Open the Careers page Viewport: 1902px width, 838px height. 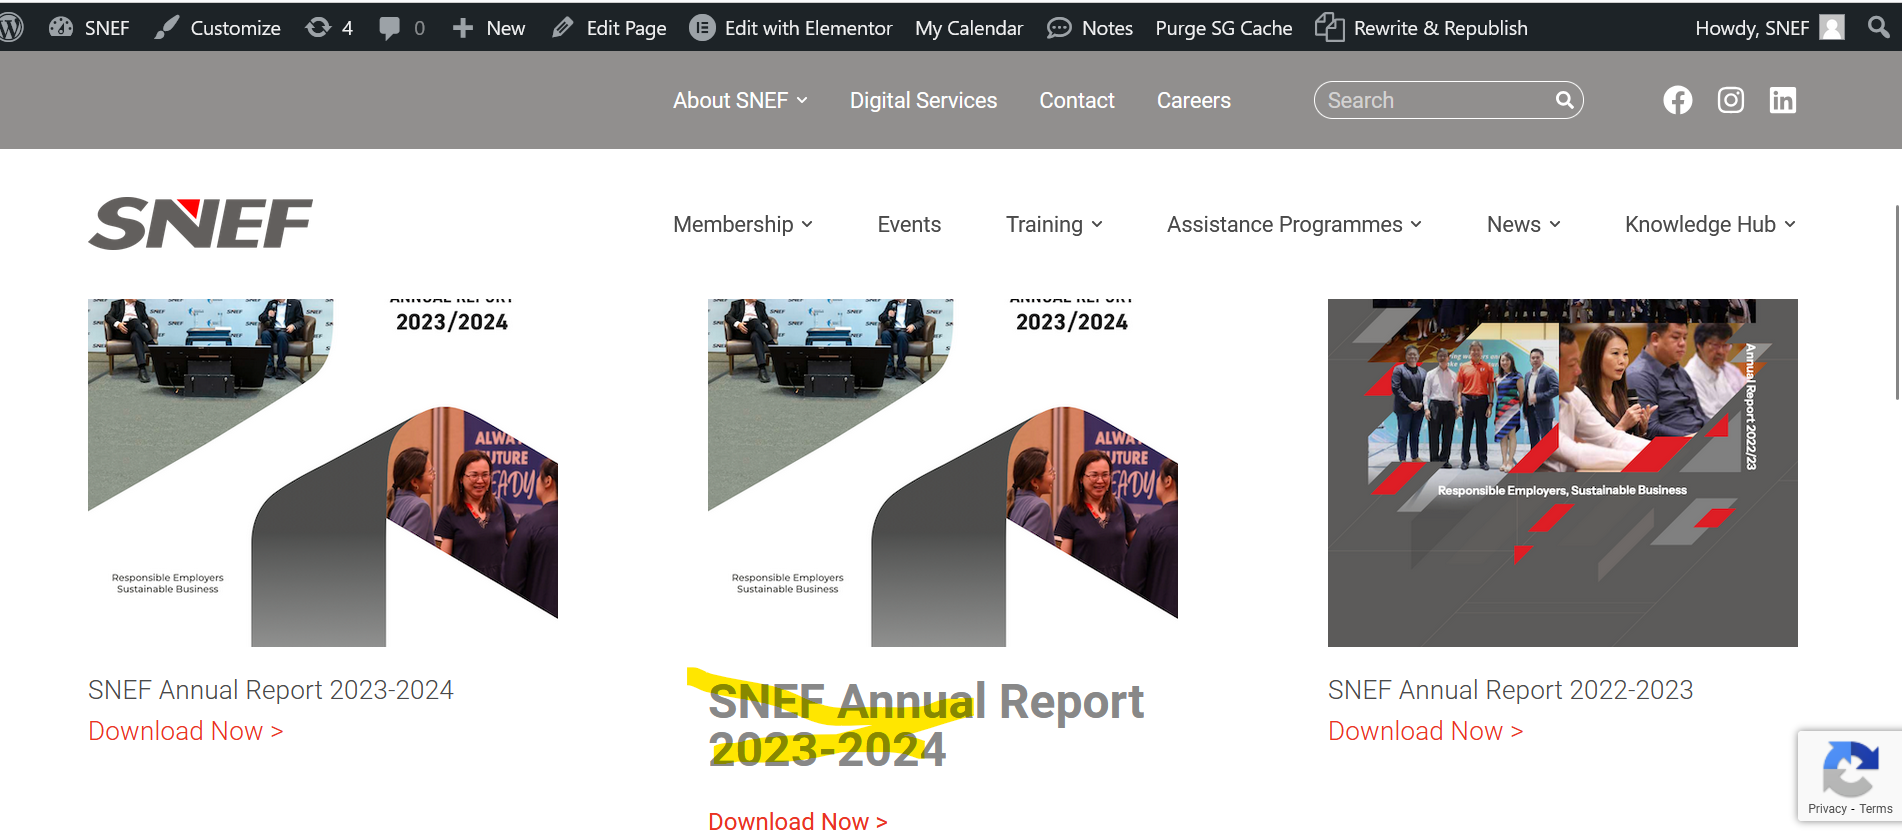(x=1194, y=100)
